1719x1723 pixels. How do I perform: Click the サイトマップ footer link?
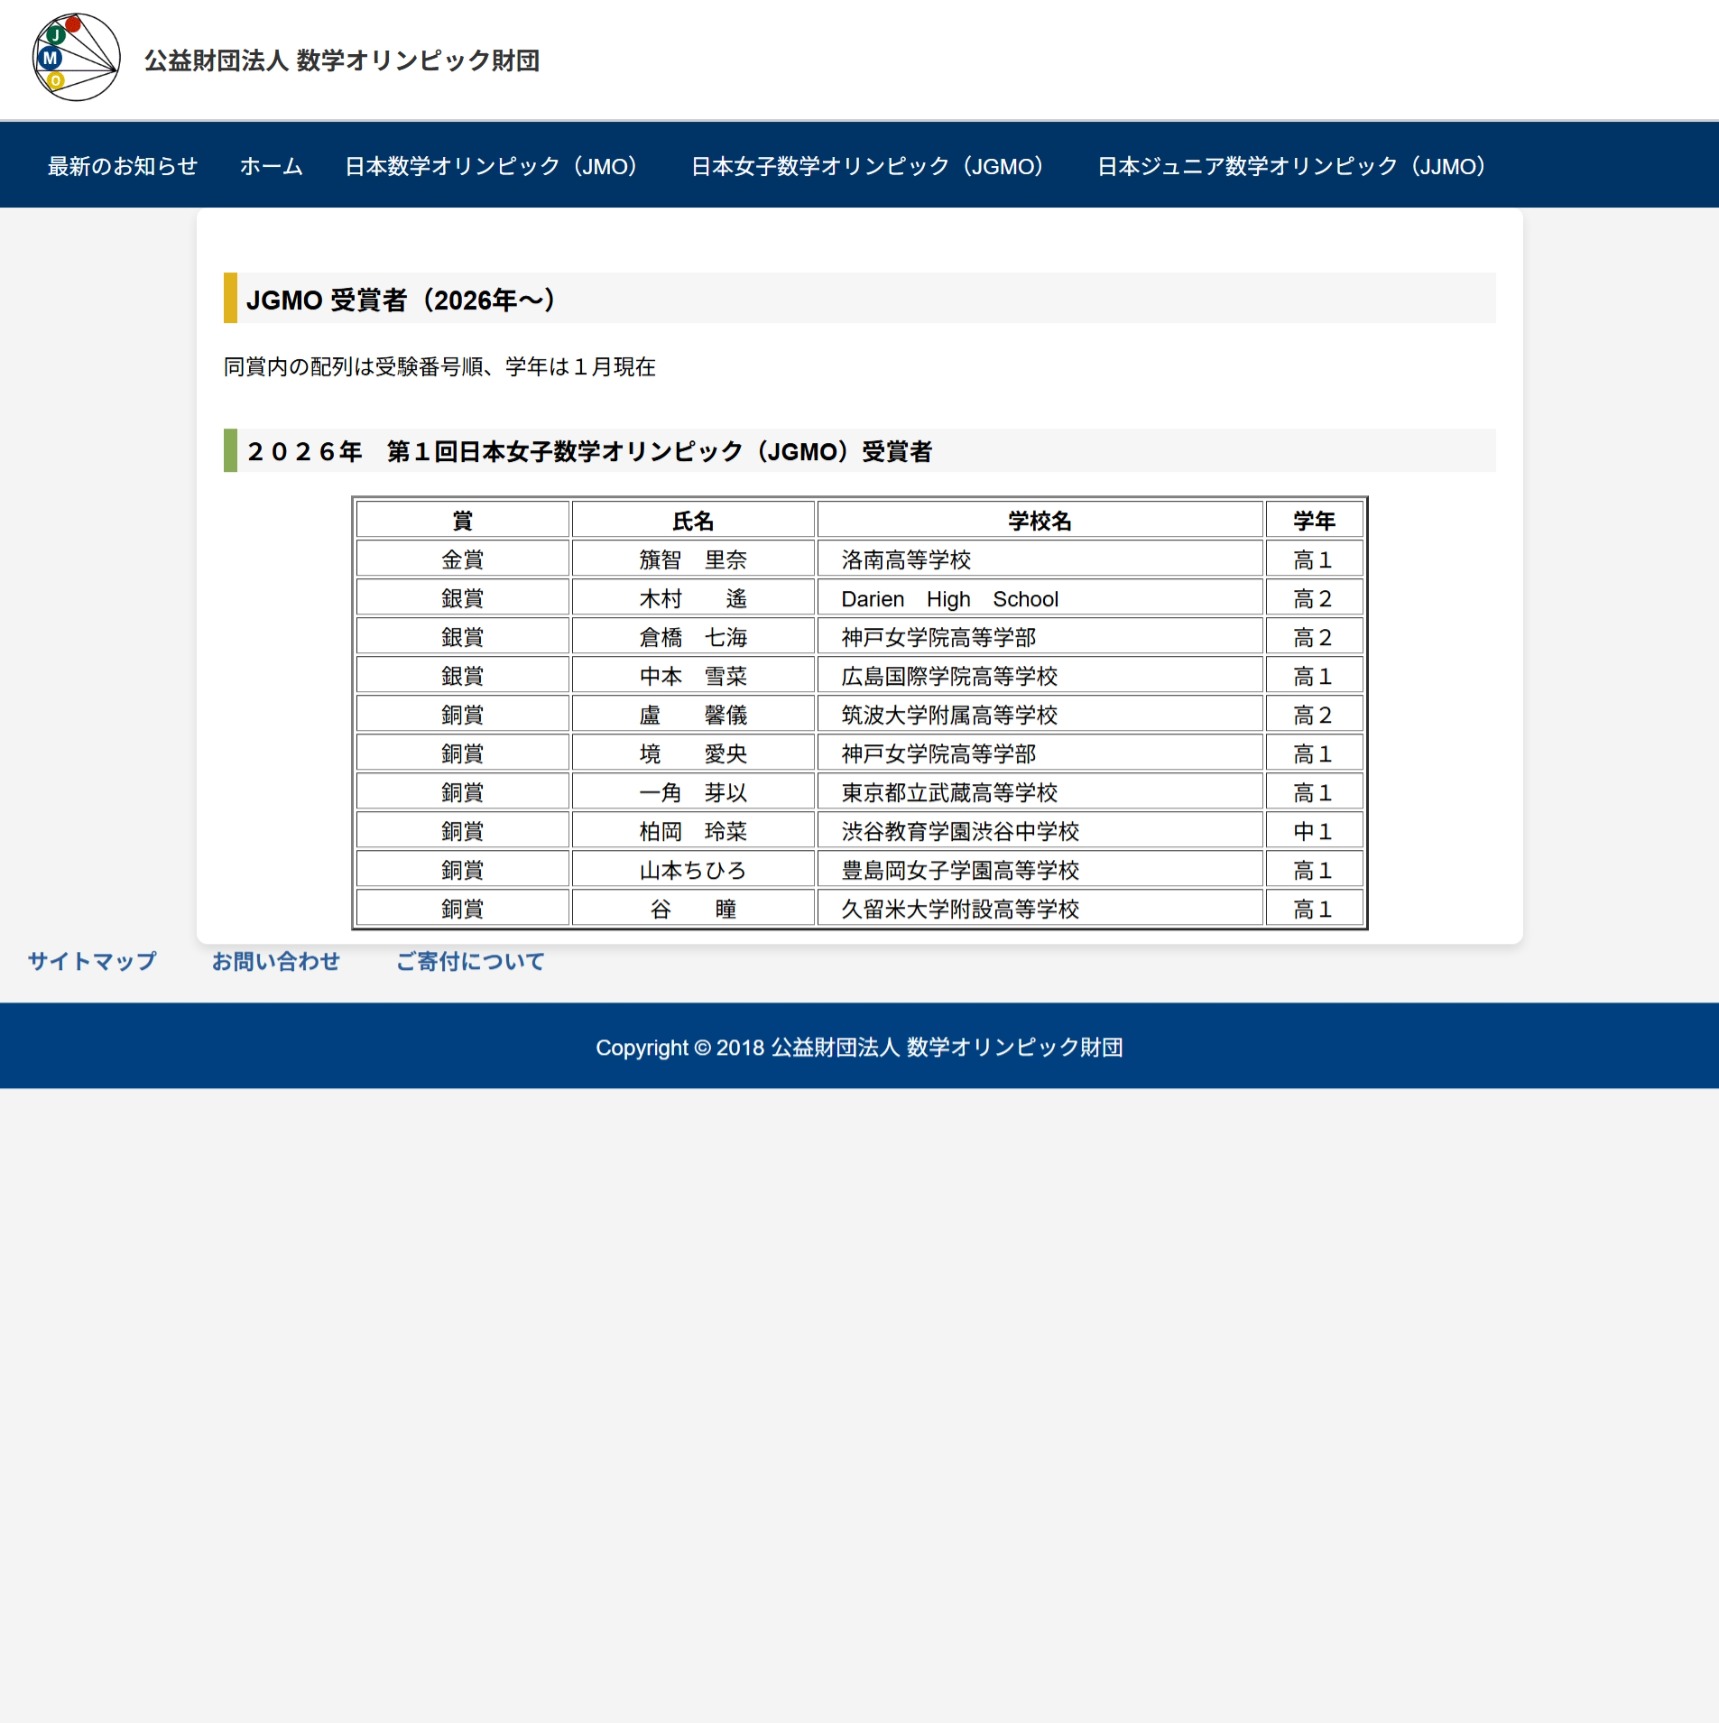(92, 961)
